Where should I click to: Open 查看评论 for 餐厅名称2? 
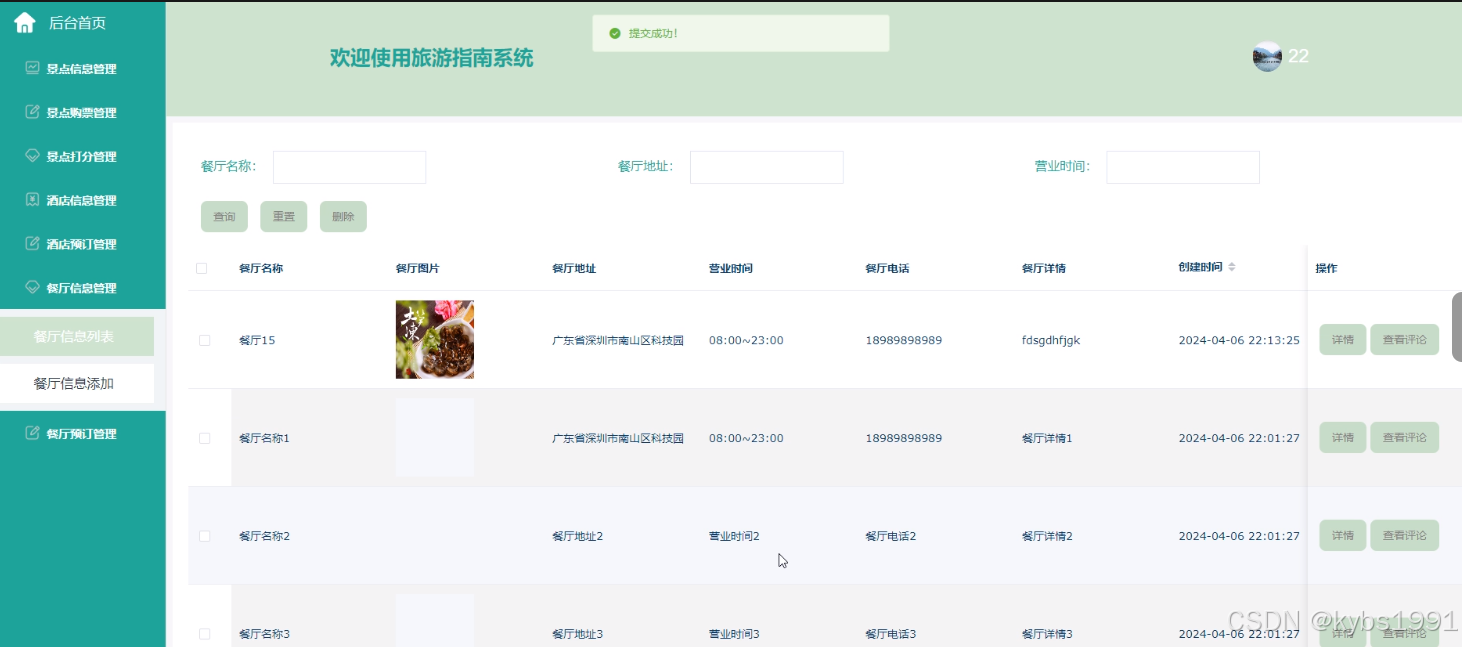tap(1404, 535)
